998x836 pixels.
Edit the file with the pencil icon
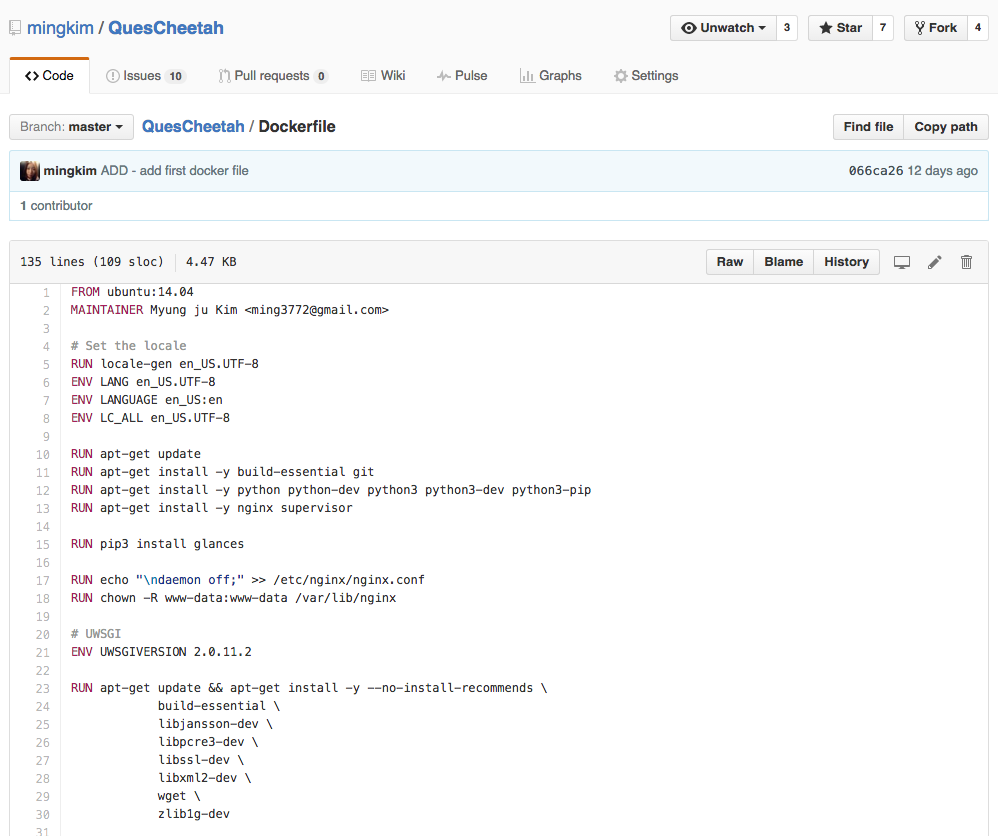[934, 262]
